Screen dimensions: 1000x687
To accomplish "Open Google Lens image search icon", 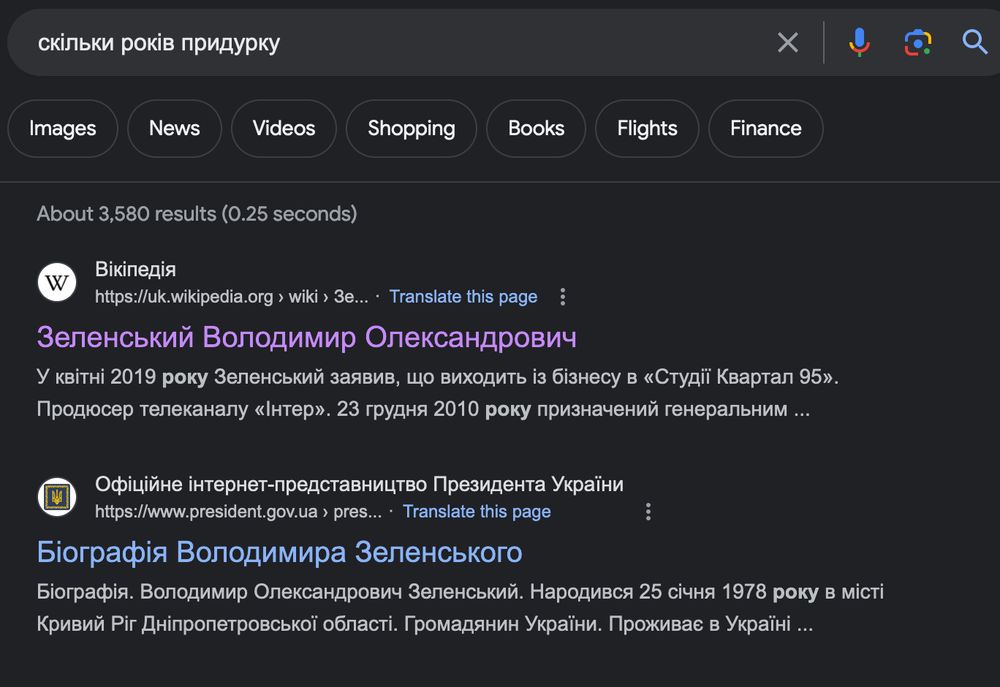I will [x=918, y=43].
